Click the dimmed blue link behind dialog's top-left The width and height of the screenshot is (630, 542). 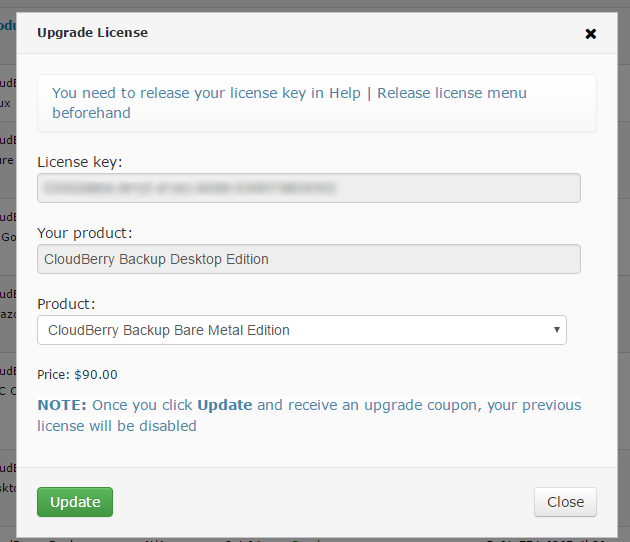click(x=8, y=25)
